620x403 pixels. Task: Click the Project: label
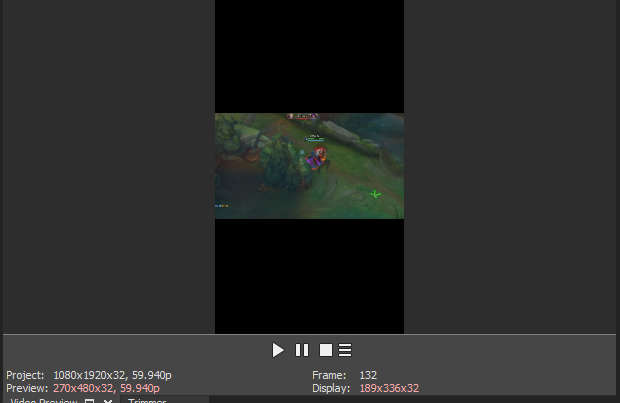[25, 375]
